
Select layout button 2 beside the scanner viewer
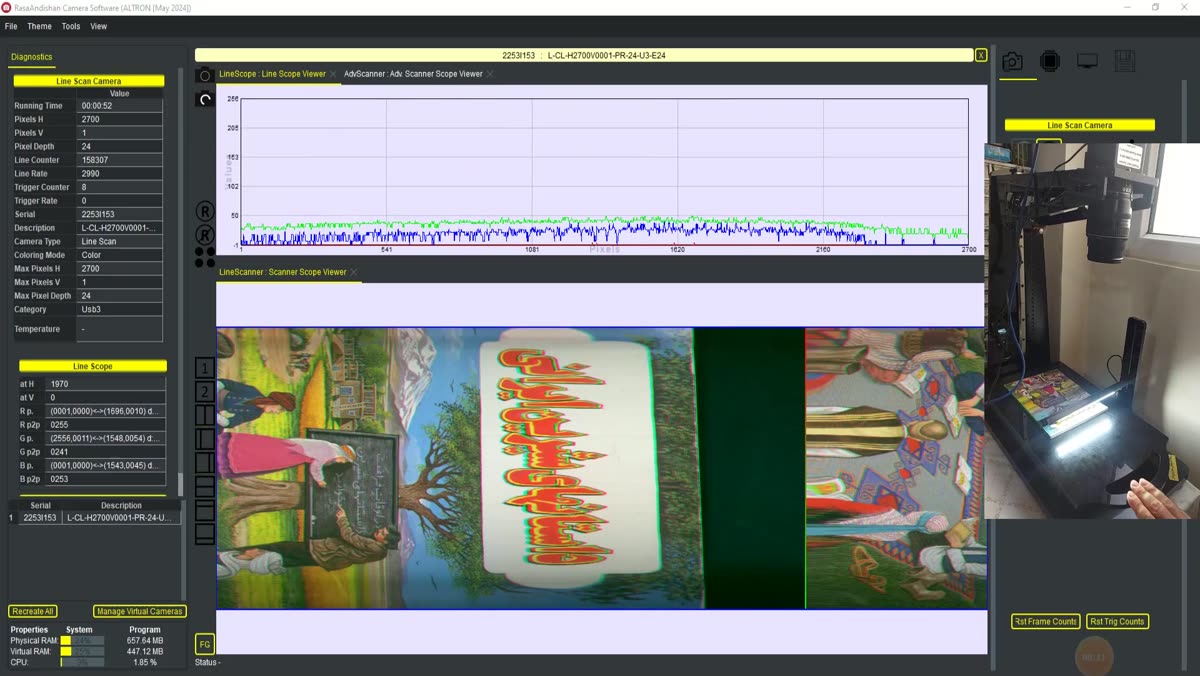click(x=204, y=391)
